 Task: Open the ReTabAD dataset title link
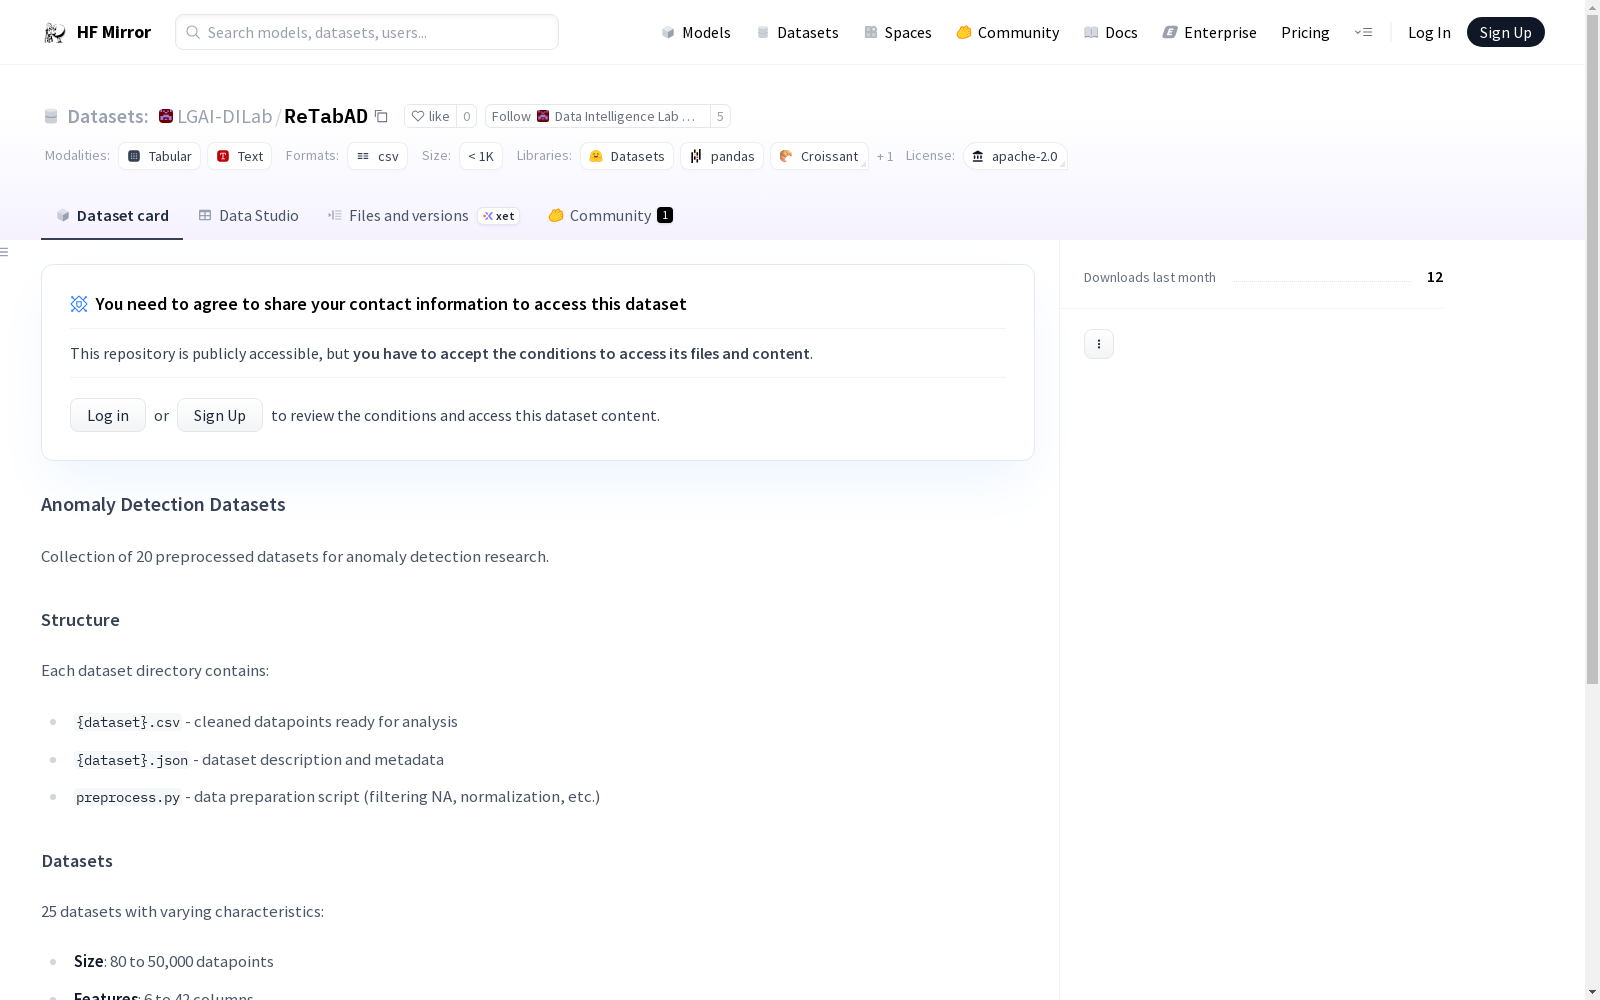(x=326, y=116)
